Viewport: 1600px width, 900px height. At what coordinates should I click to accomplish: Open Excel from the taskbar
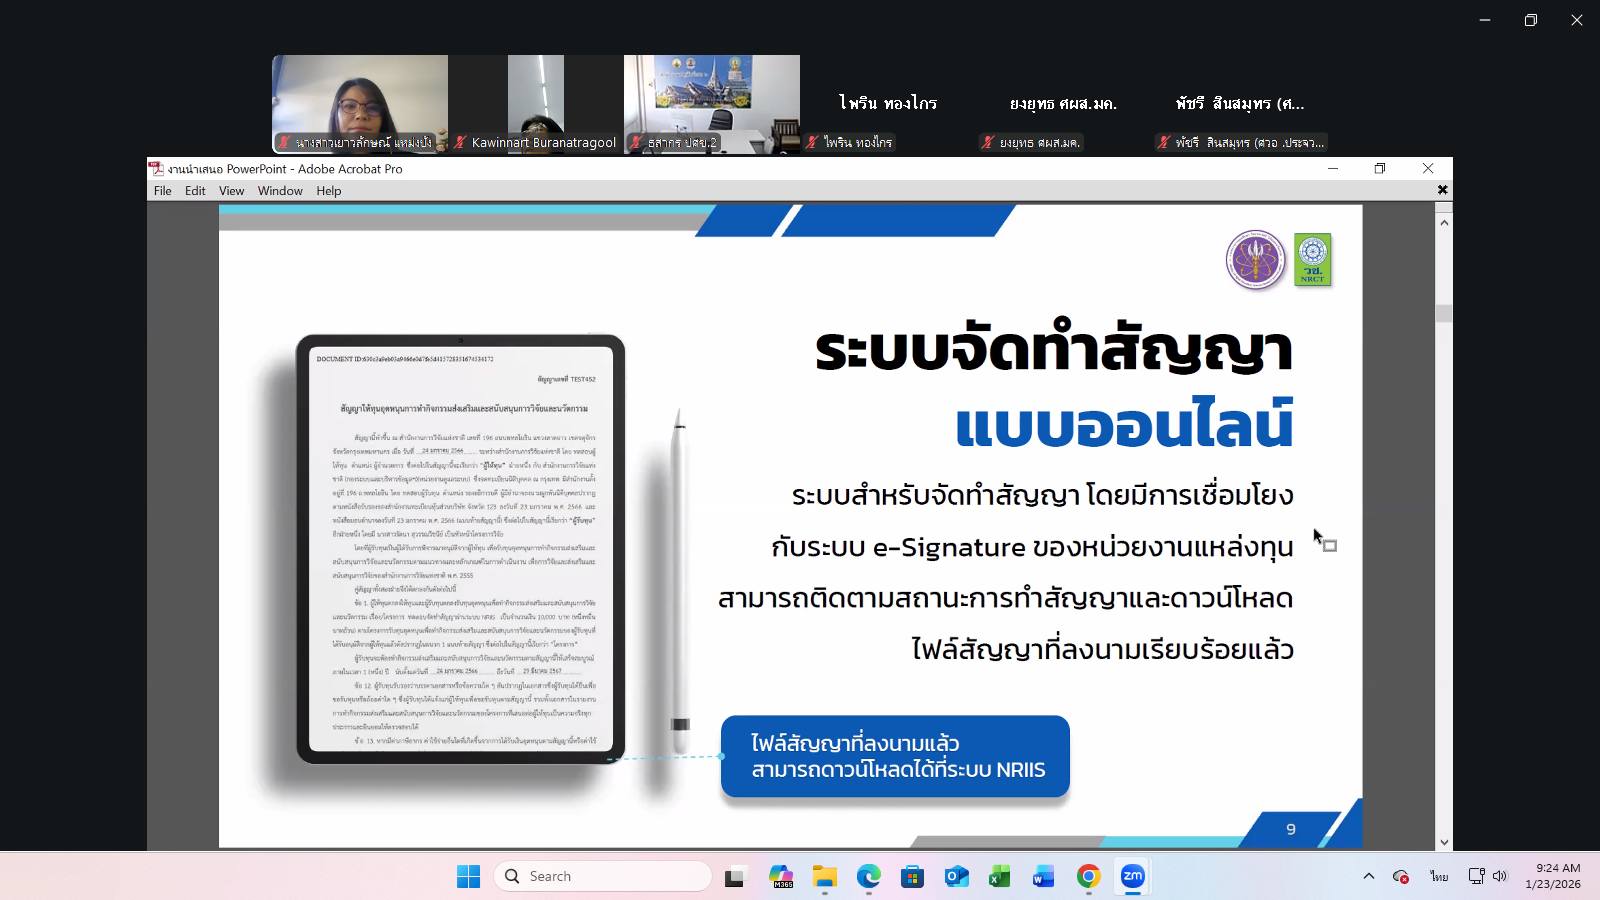click(999, 877)
